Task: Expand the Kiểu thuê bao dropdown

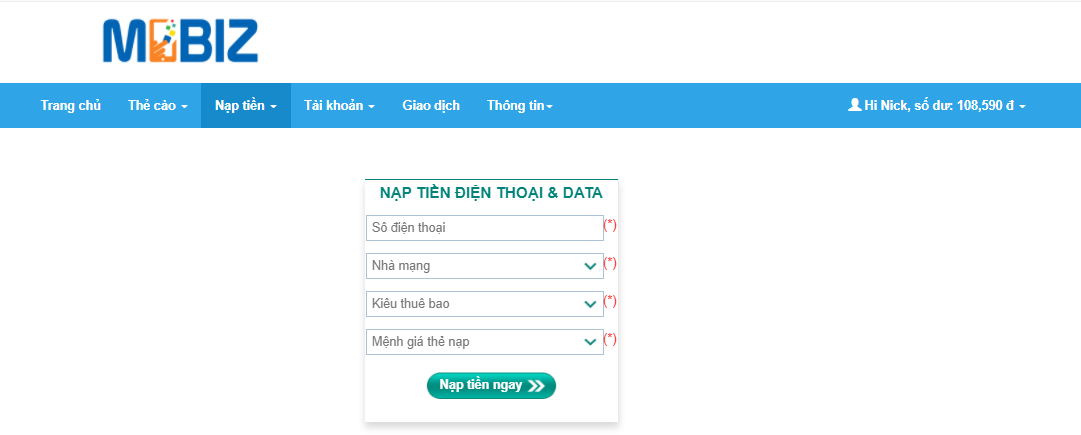Action: pos(484,304)
